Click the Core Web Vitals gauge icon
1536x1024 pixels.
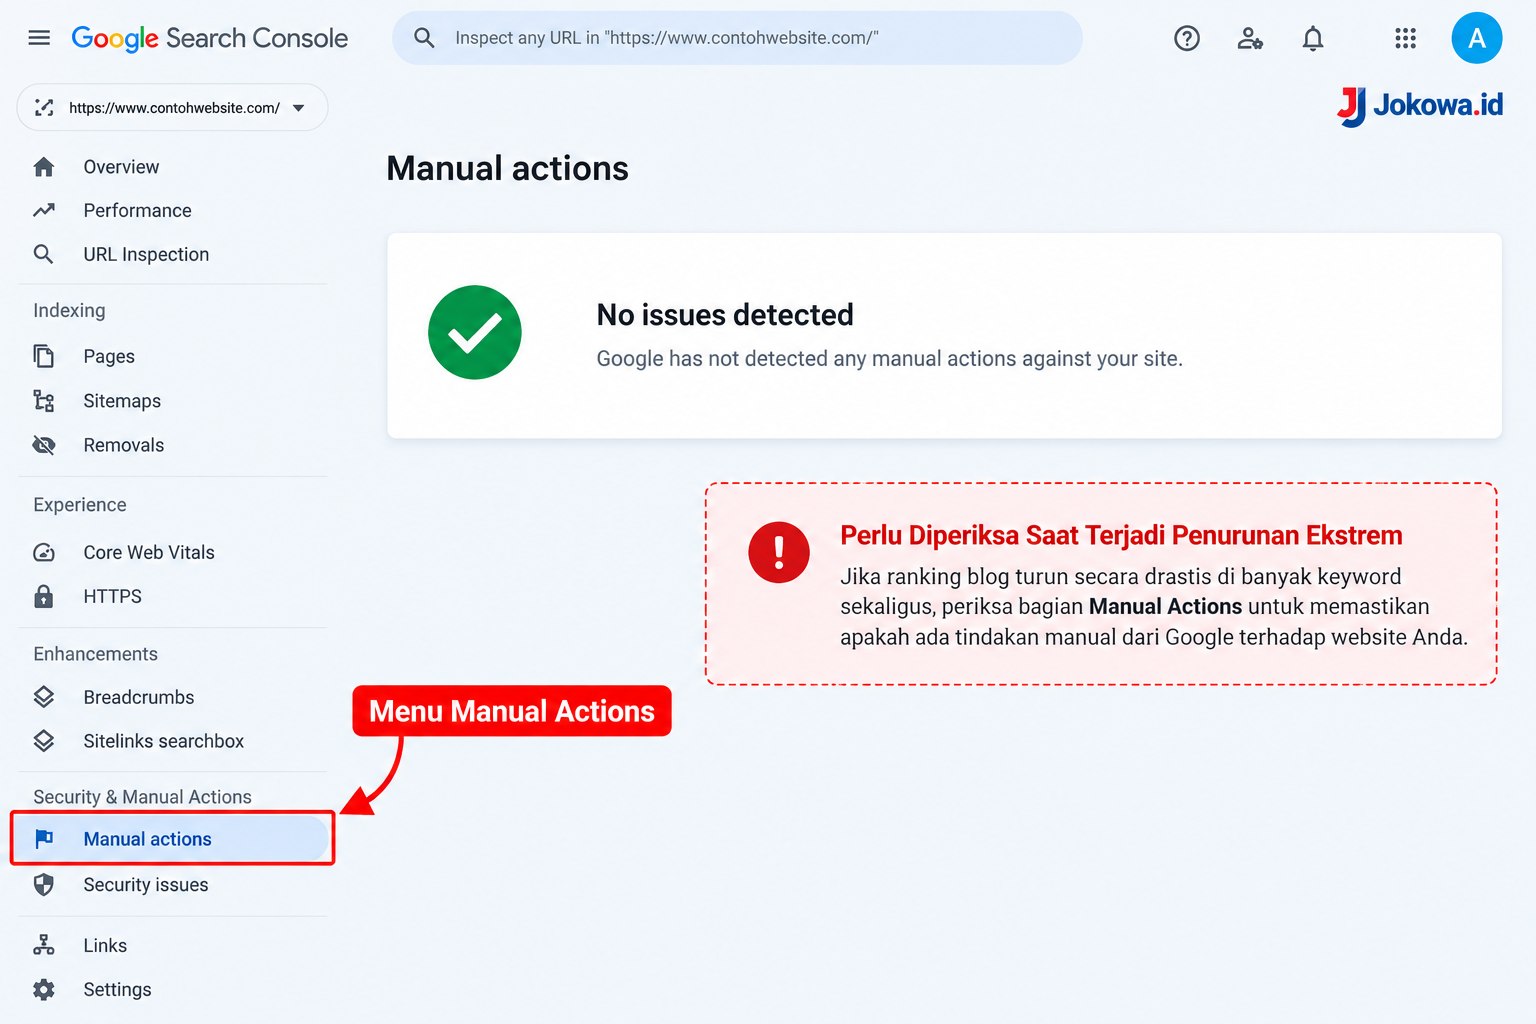pos(43,552)
